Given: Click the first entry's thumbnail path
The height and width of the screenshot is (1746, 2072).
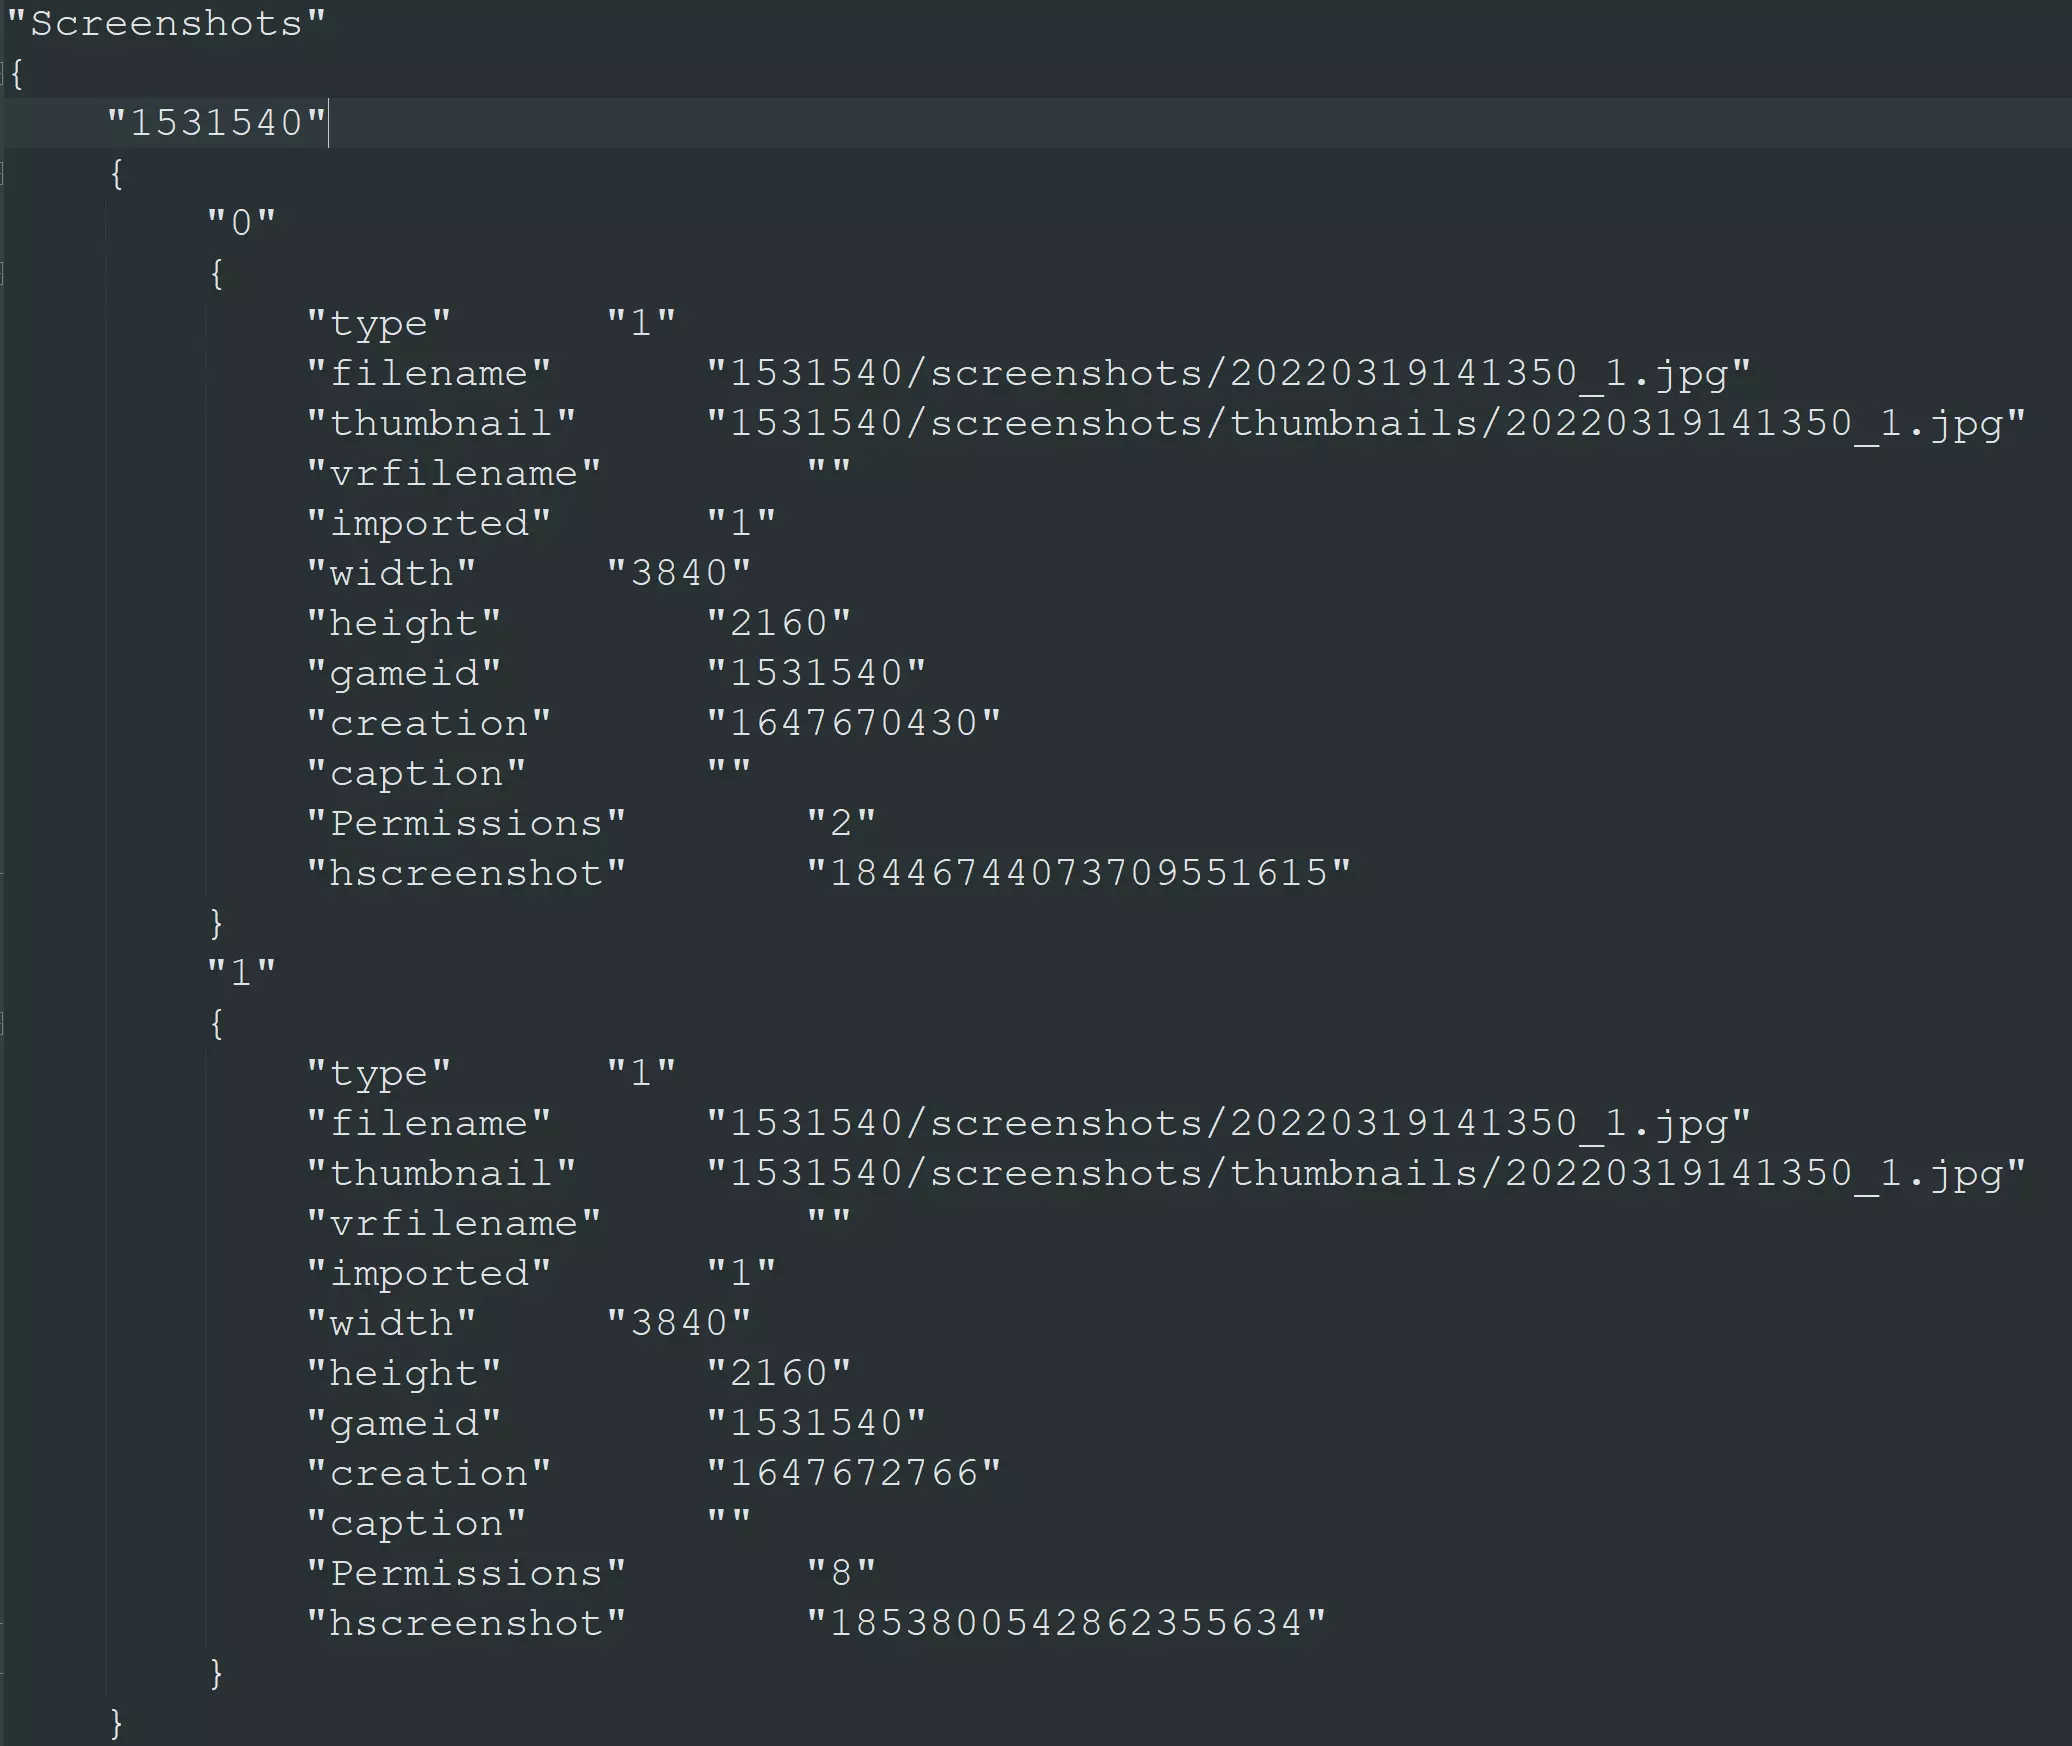Looking at the screenshot, I should pos(1365,423).
